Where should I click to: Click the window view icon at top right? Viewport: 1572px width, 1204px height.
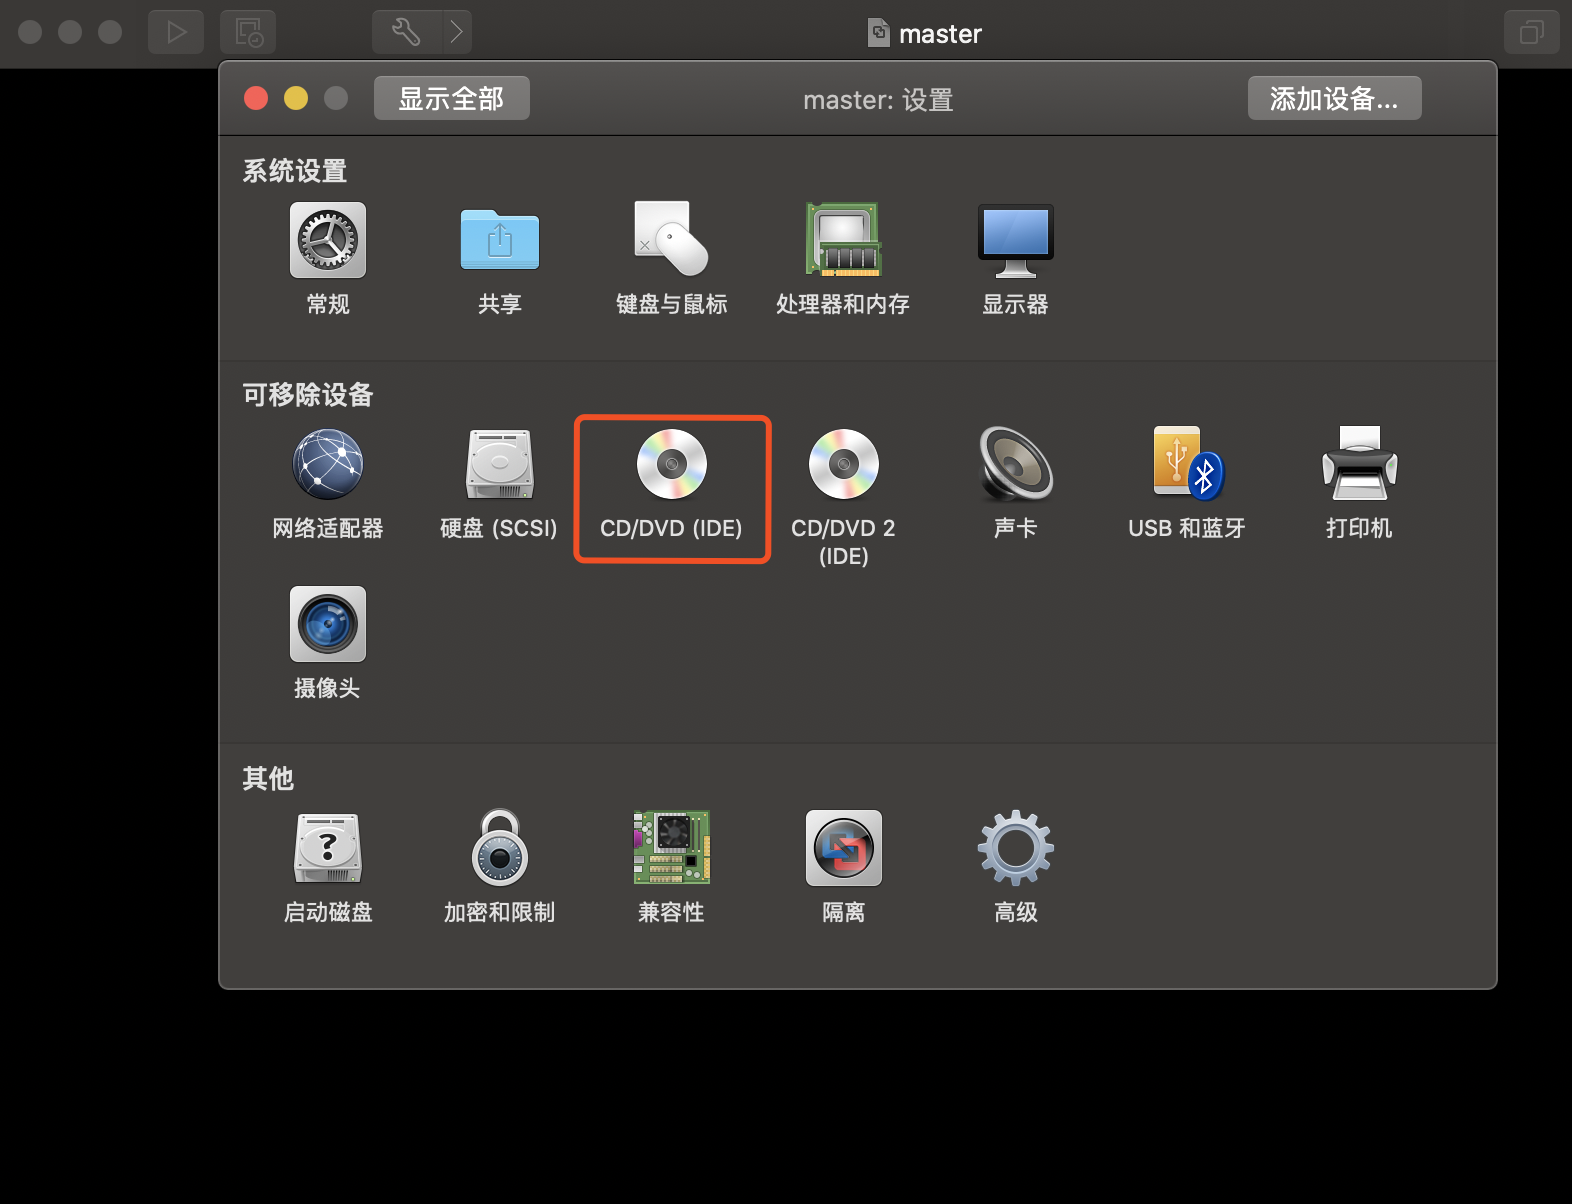pos(1531,32)
